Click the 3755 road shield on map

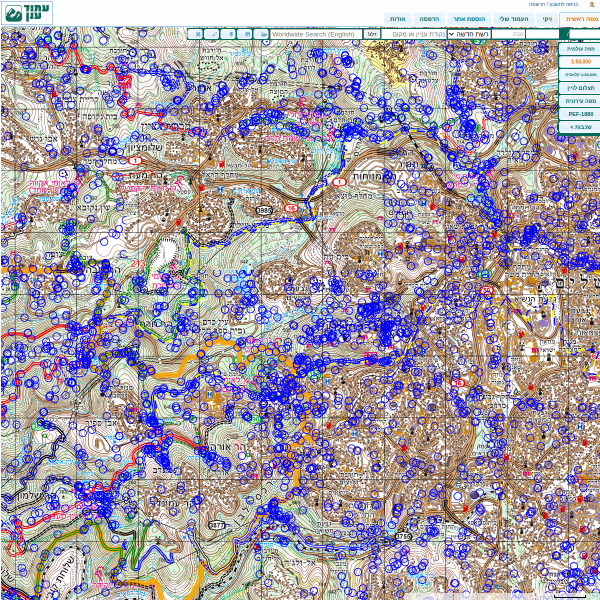[403, 536]
